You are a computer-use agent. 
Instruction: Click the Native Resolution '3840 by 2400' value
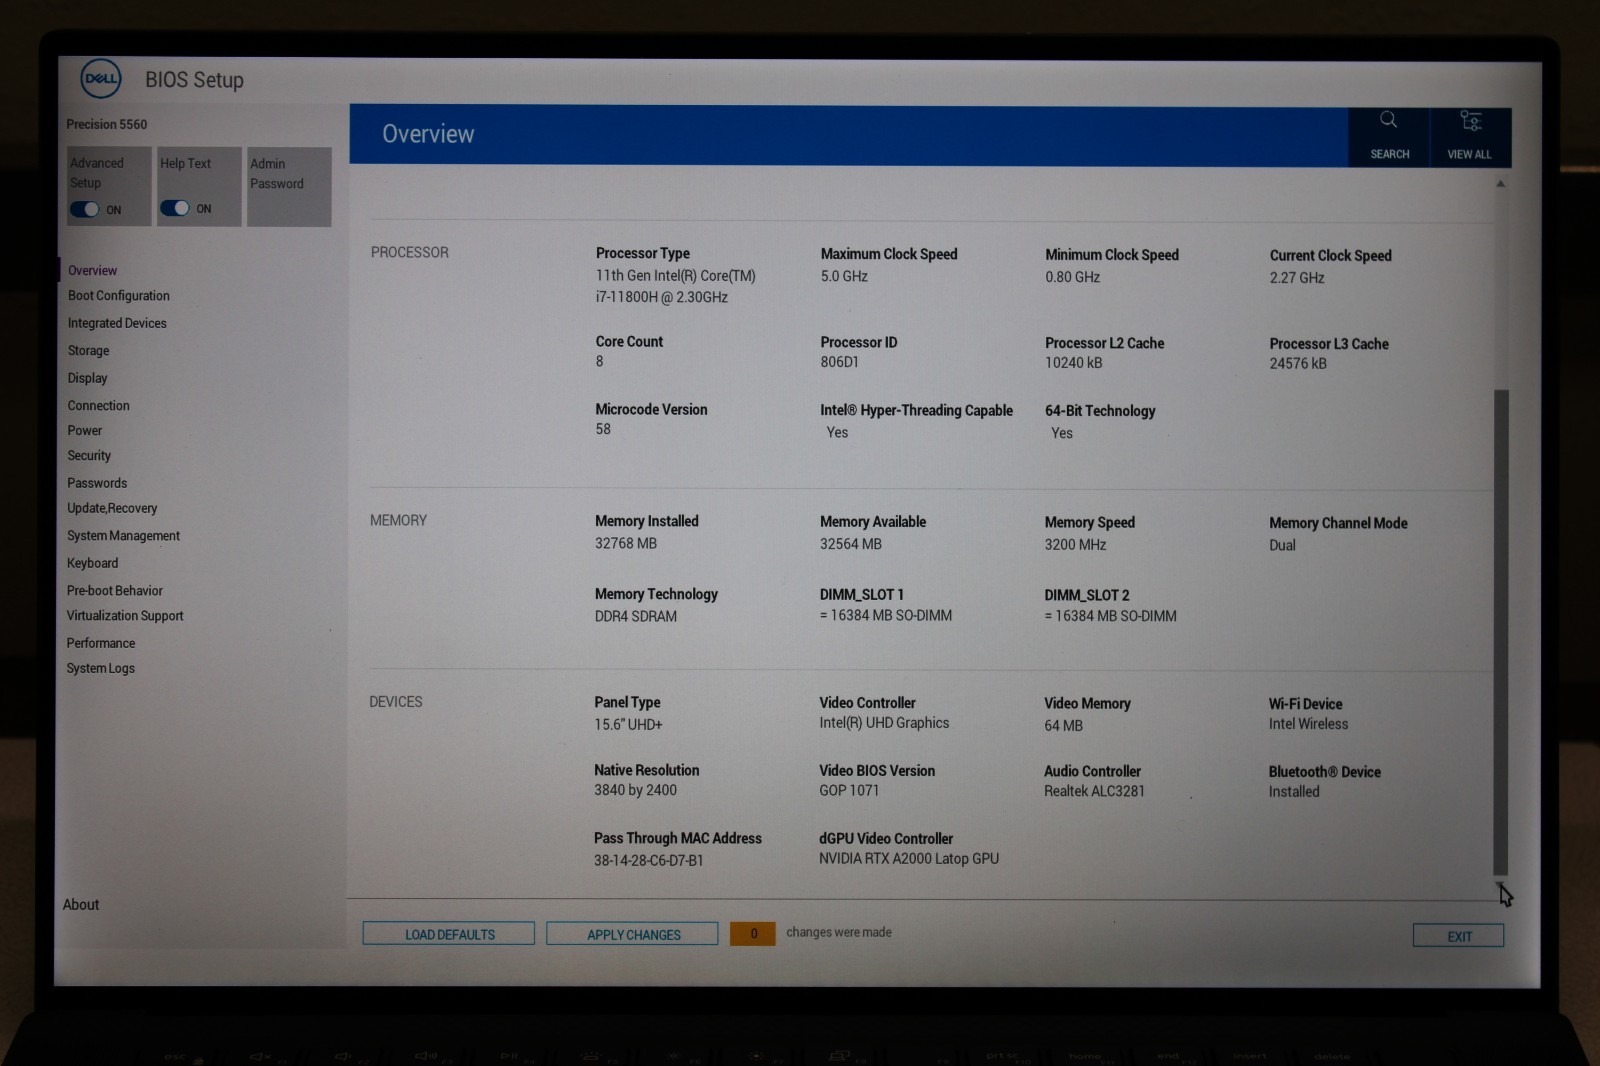(x=635, y=790)
